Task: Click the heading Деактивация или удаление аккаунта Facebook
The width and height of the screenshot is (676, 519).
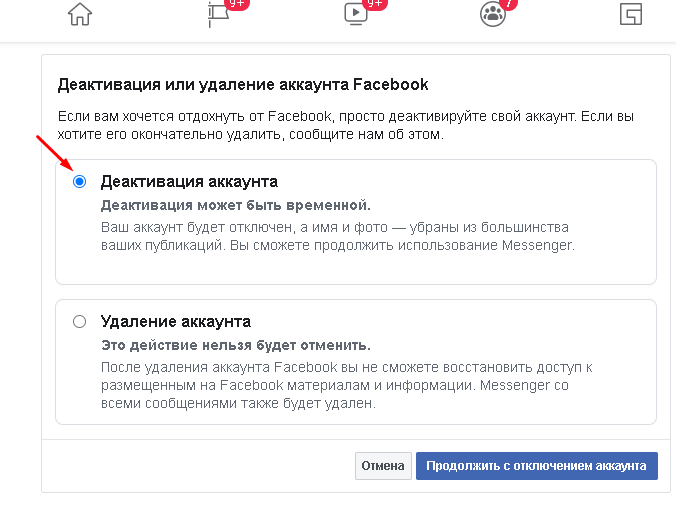Action: click(243, 84)
